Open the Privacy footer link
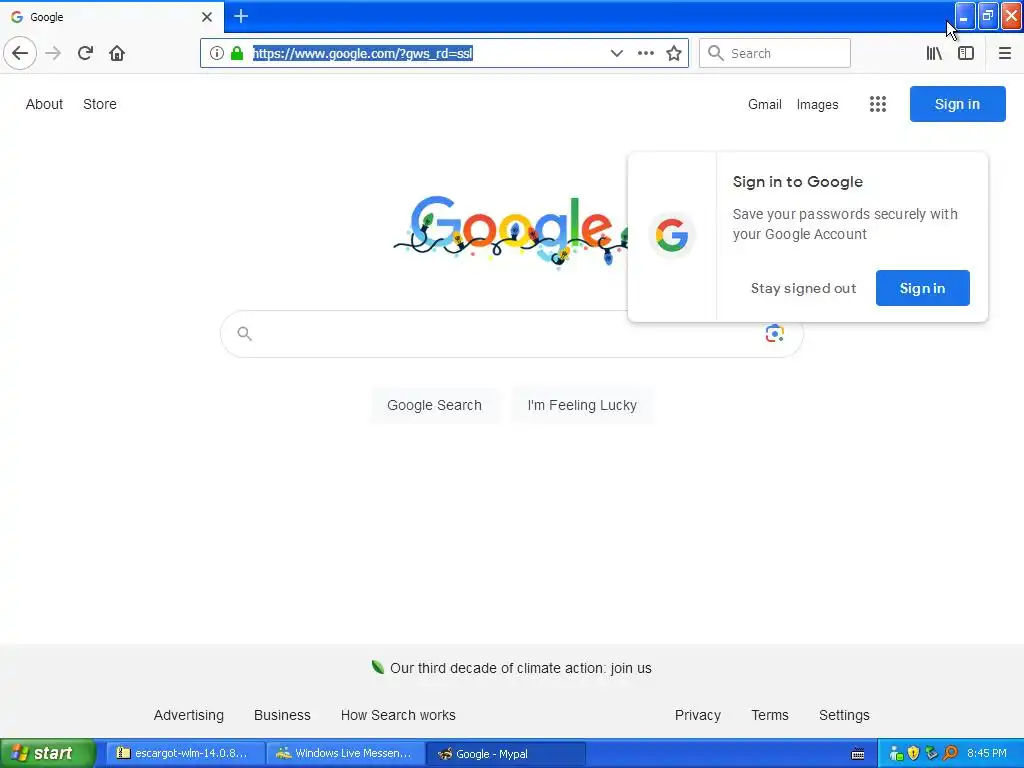The width and height of the screenshot is (1024, 768). click(697, 715)
